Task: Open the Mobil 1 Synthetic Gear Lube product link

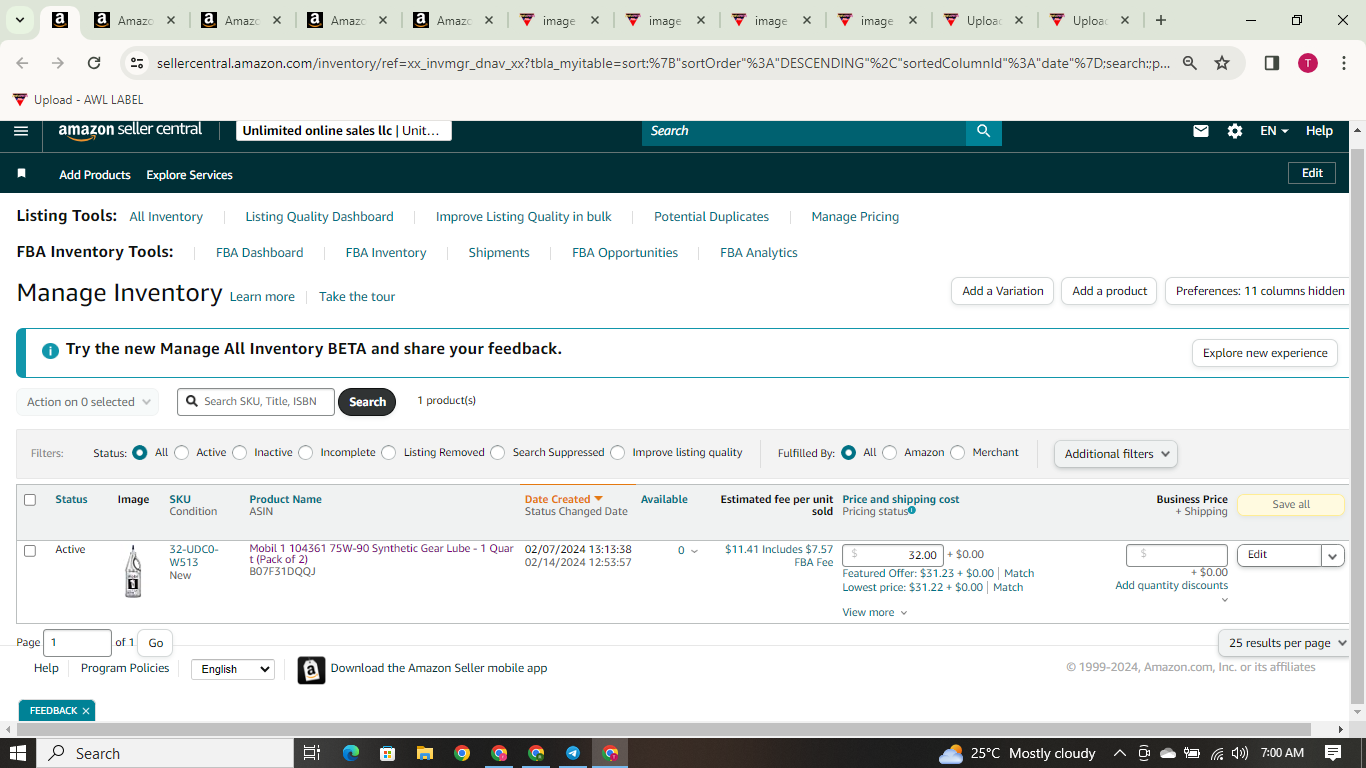Action: click(x=381, y=554)
